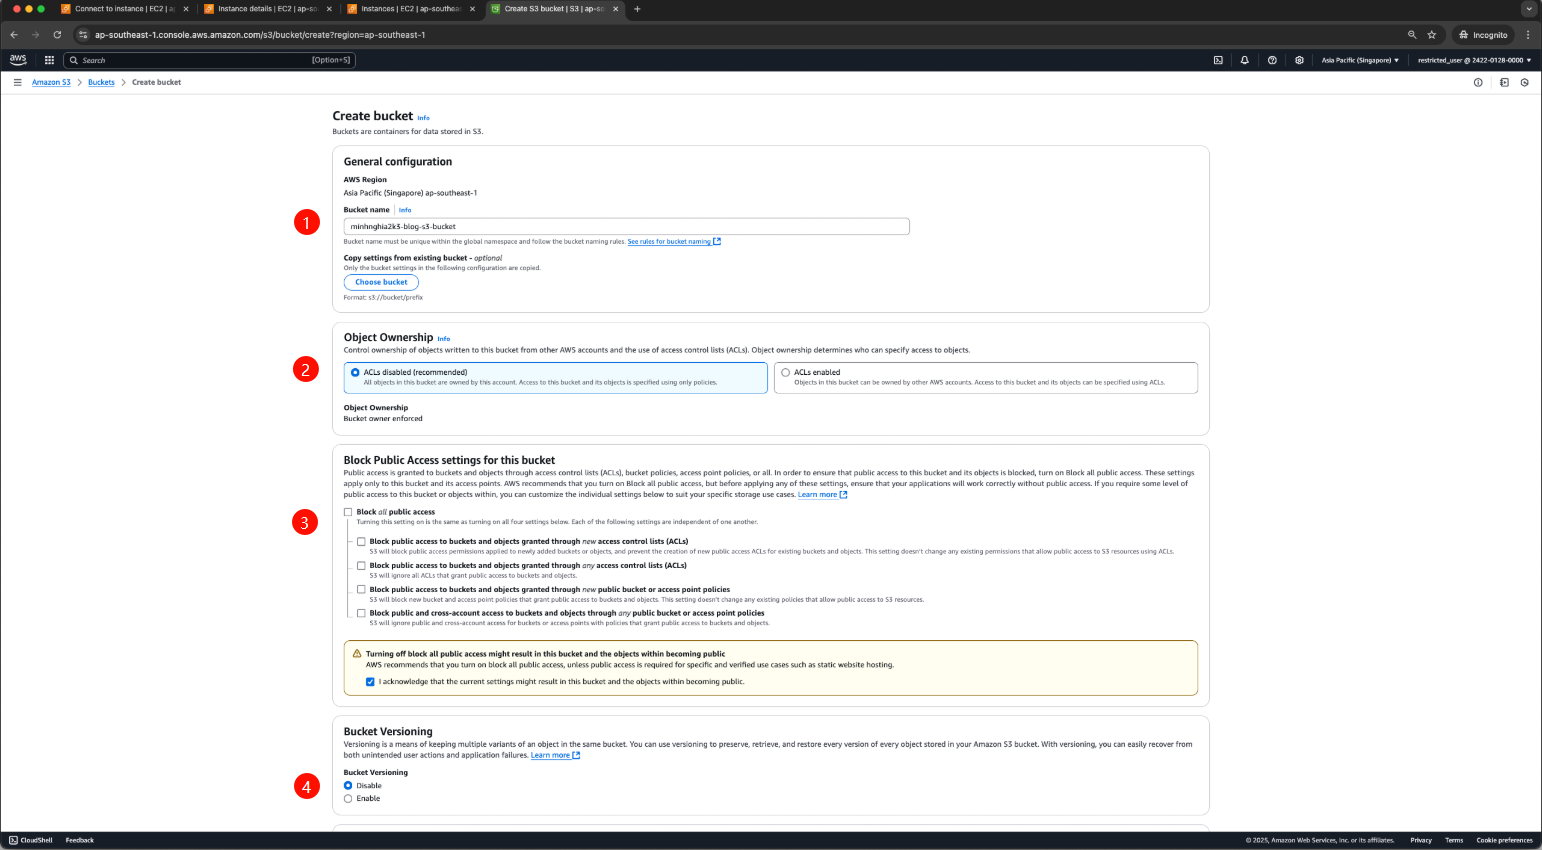This screenshot has width=1542, height=850.
Task: Go forward using the browser forward arrow
Action: point(35,34)
